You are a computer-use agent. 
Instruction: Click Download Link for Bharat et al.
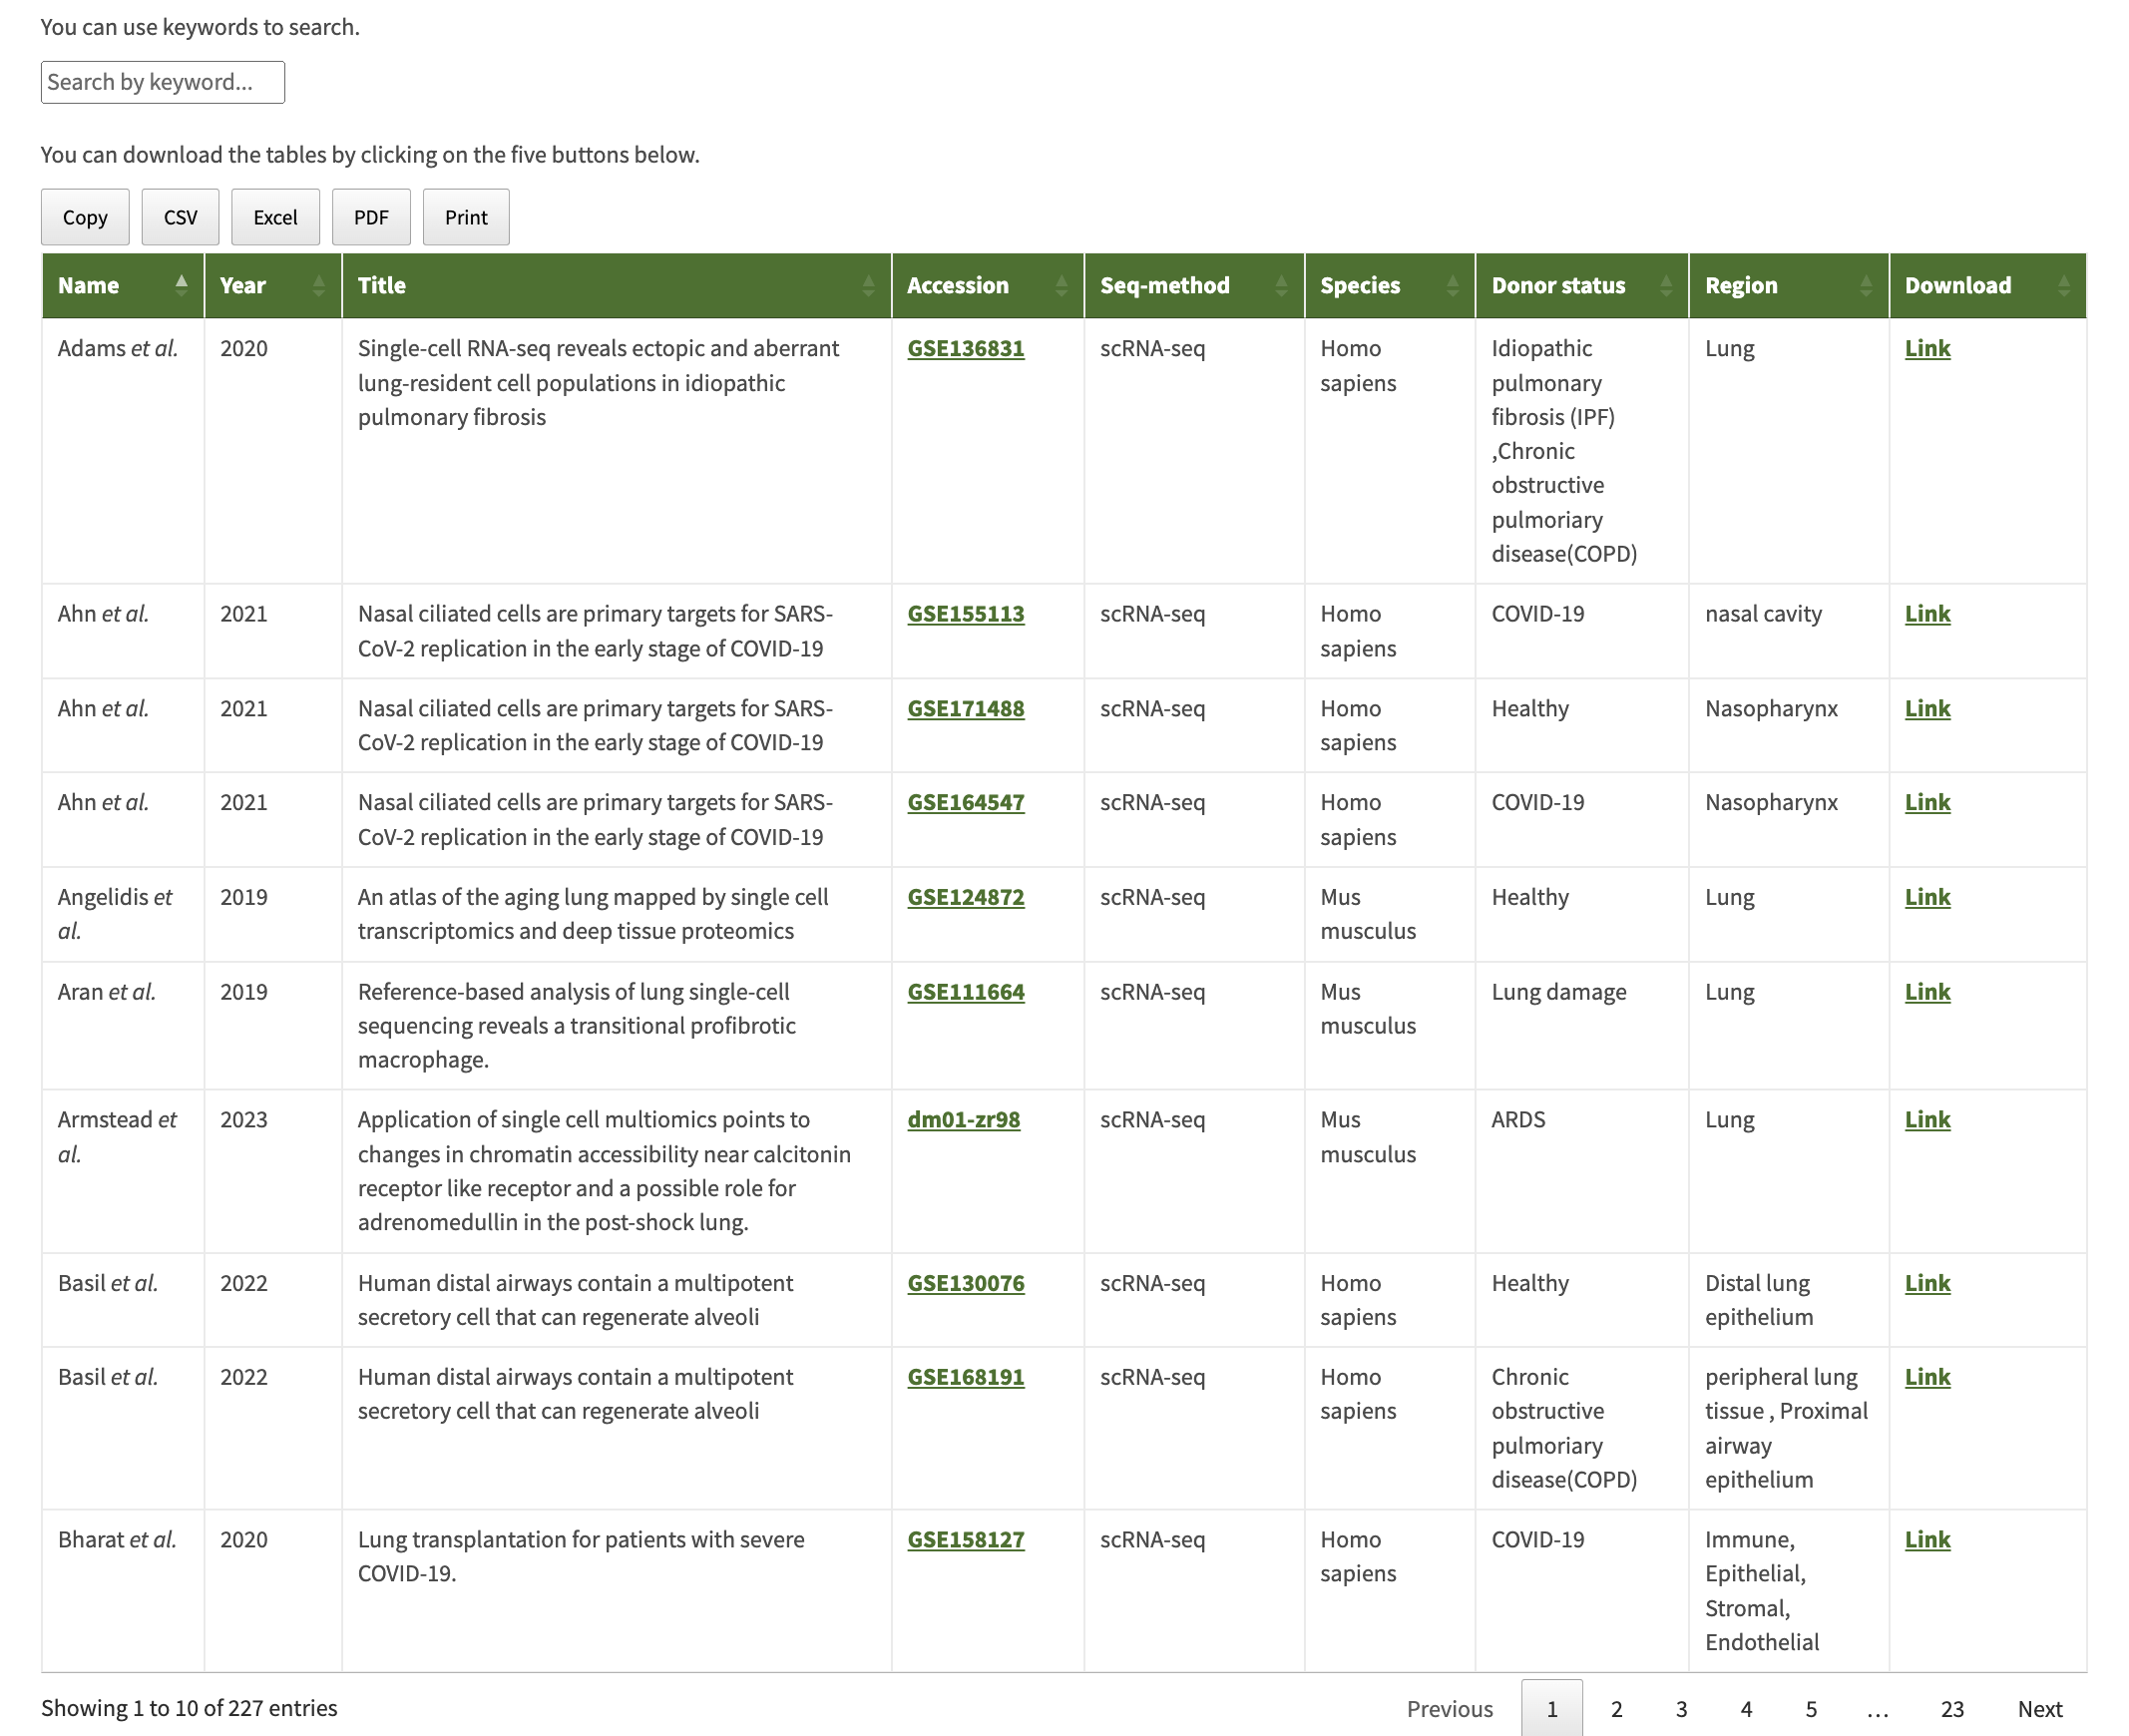click(x=1927, y=1539)
